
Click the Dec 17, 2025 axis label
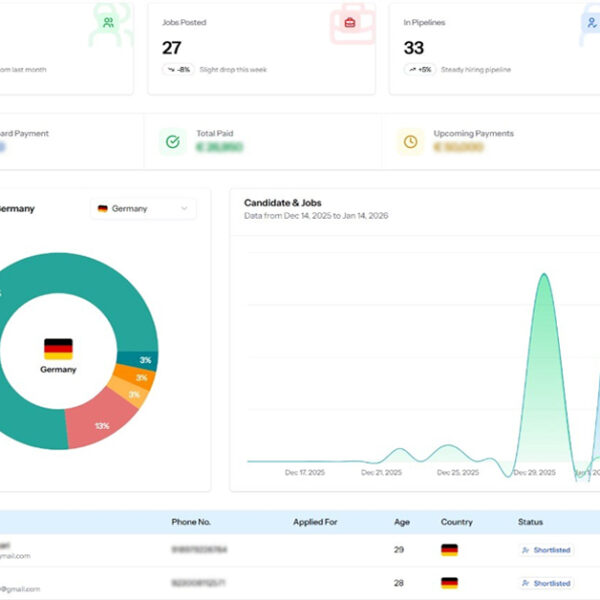[x=305, y=473]
